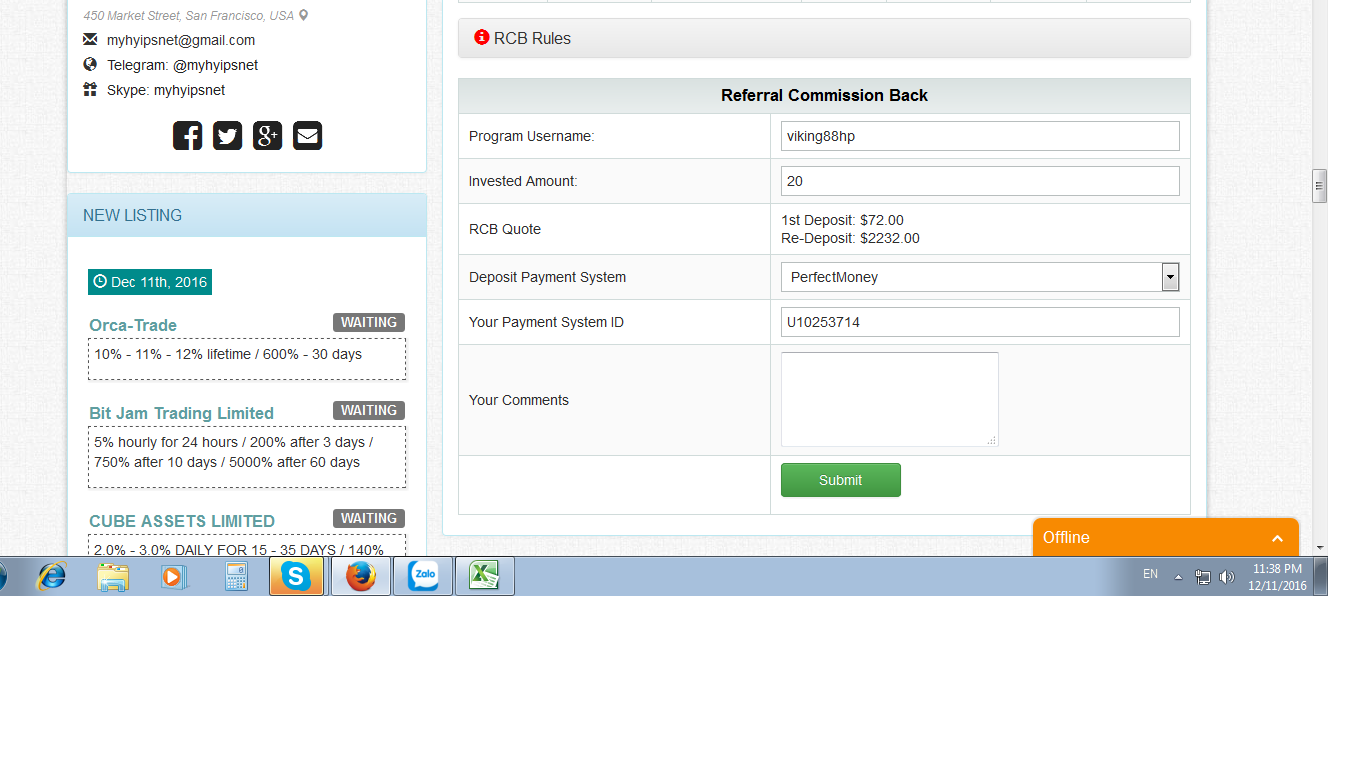Click the WAITING badge for CUBE ASSETS LIMITED
1366x768 pixels.
point(369,518)
